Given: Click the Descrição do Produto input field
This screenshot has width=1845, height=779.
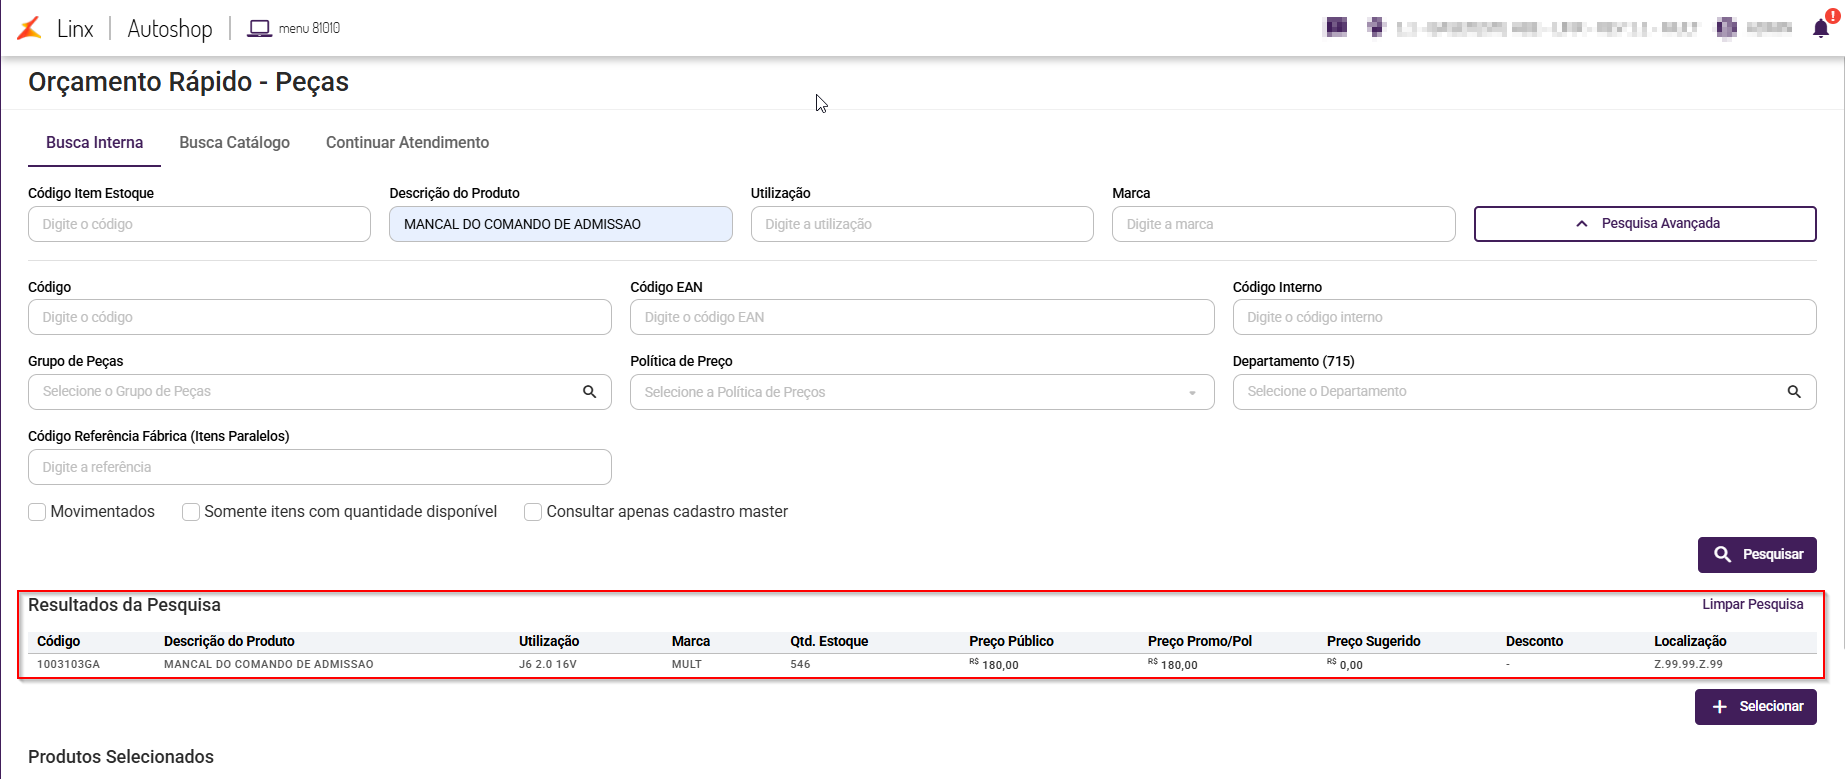Looking at the screenshot, I should click(560, 224).
